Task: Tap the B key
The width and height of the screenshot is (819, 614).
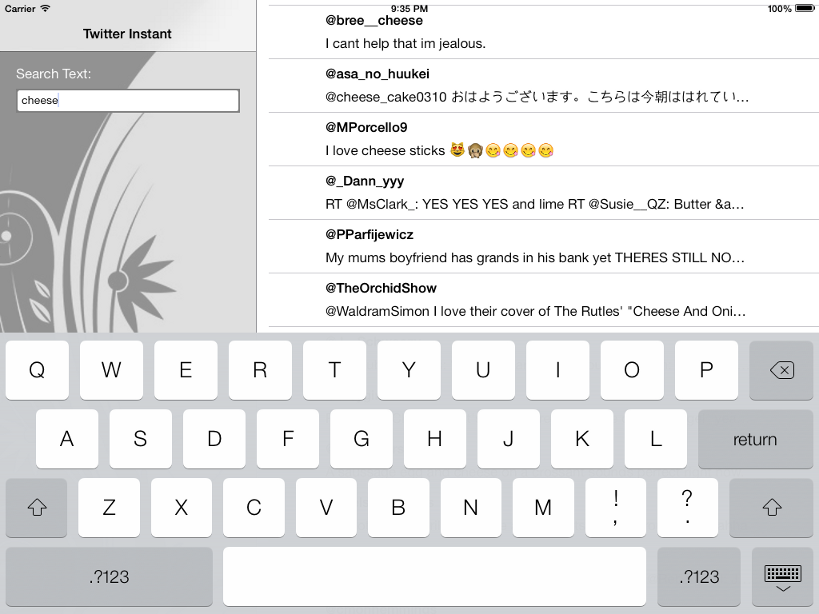Action: click(x=399, y=507)
